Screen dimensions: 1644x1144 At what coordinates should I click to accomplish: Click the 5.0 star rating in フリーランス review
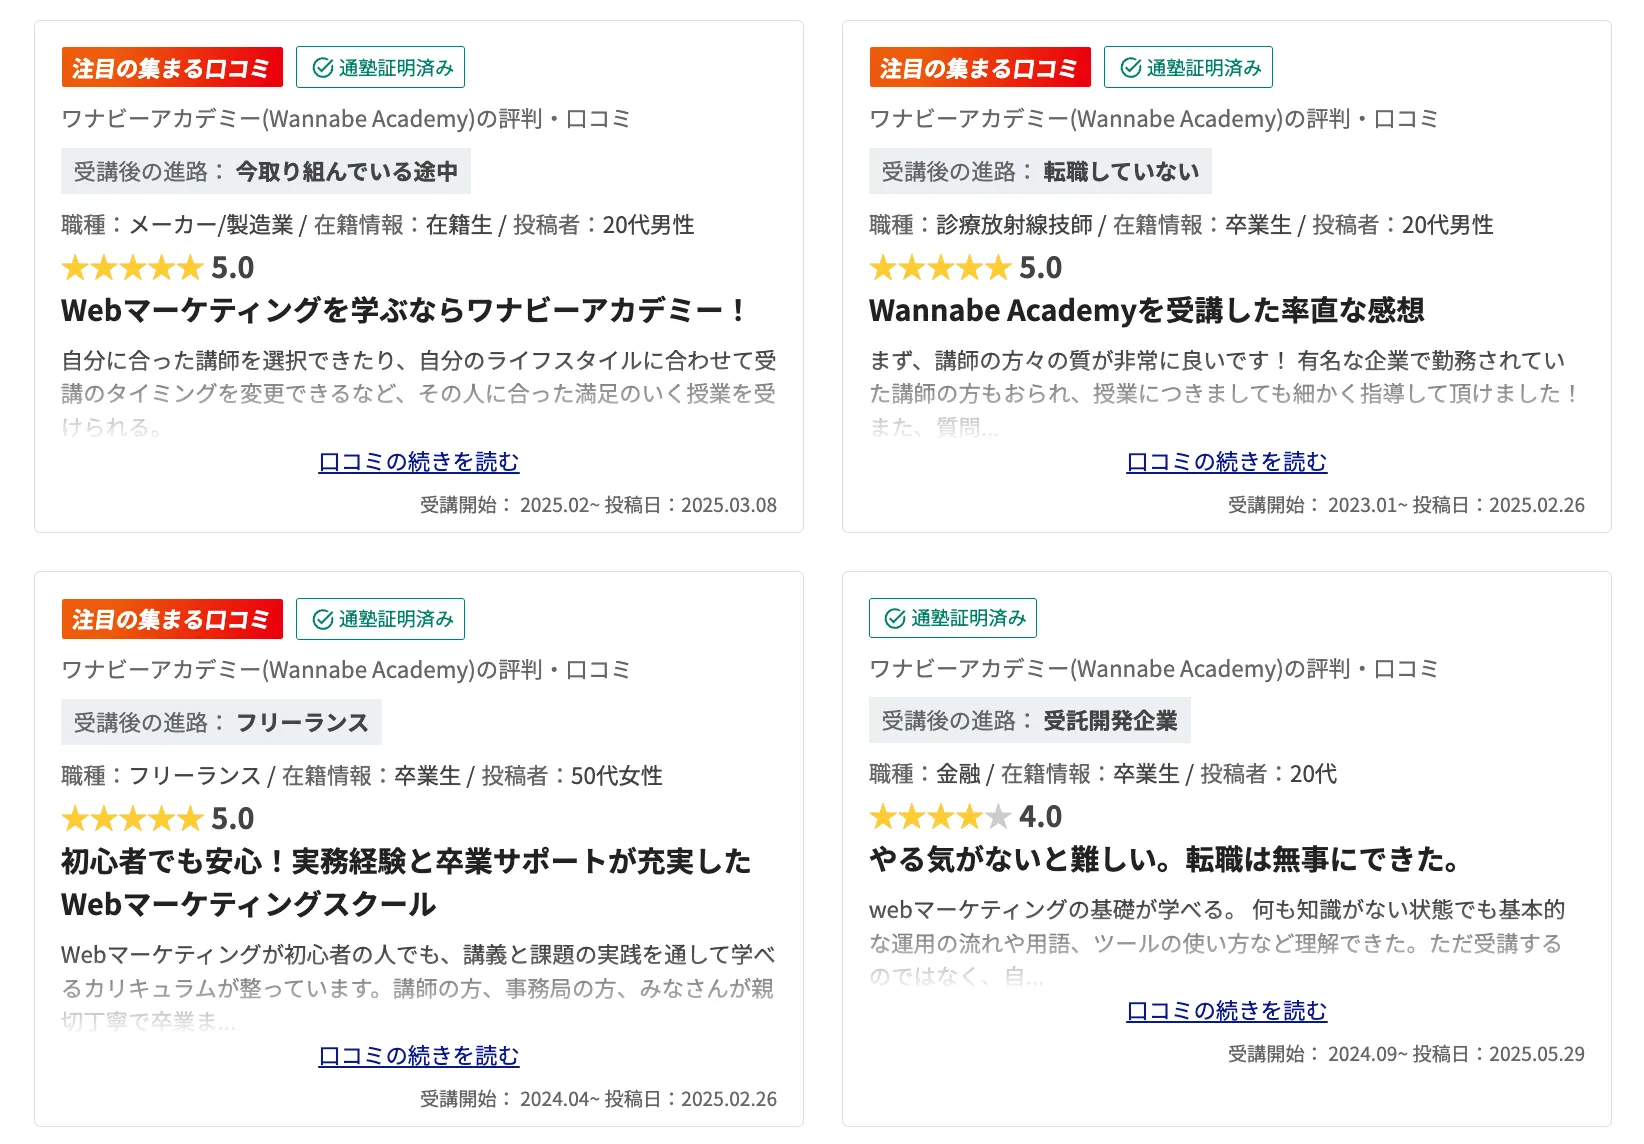coord(158,818)
